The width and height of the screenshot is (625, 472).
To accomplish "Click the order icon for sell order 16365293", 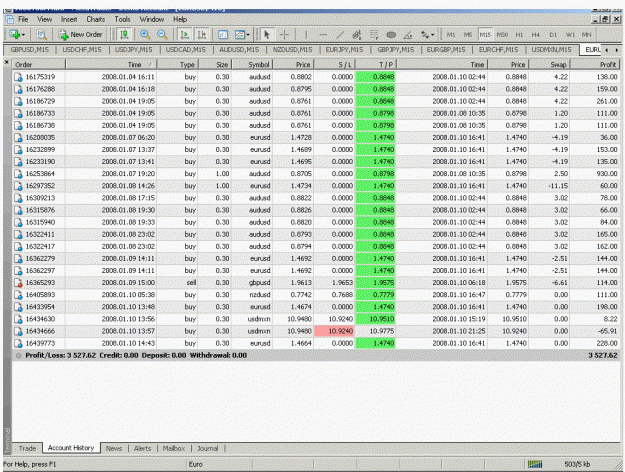I will [x=18, y=283].
